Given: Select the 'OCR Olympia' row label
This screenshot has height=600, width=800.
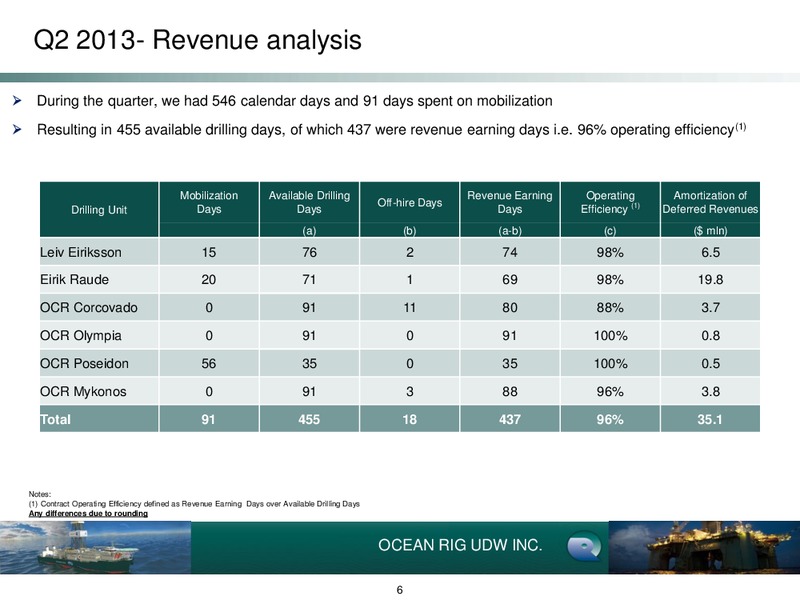Looking at the screenshot, I should (x=81, y=336).
